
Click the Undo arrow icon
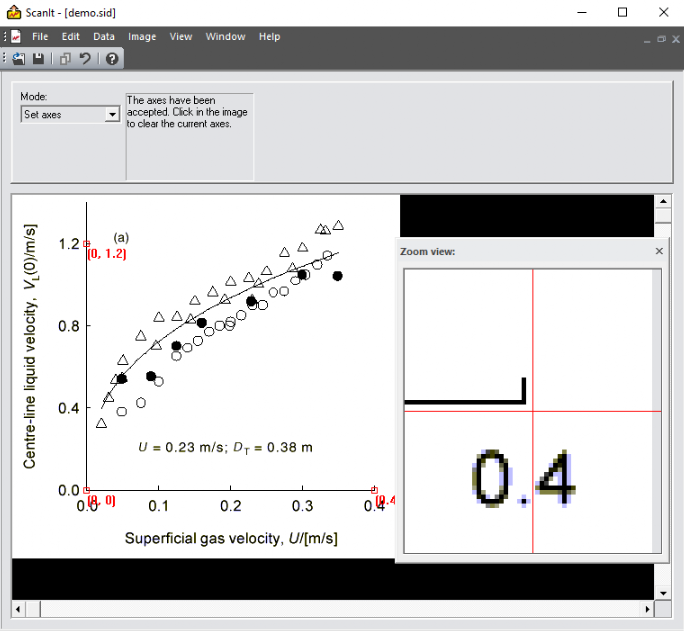[85, 58]
